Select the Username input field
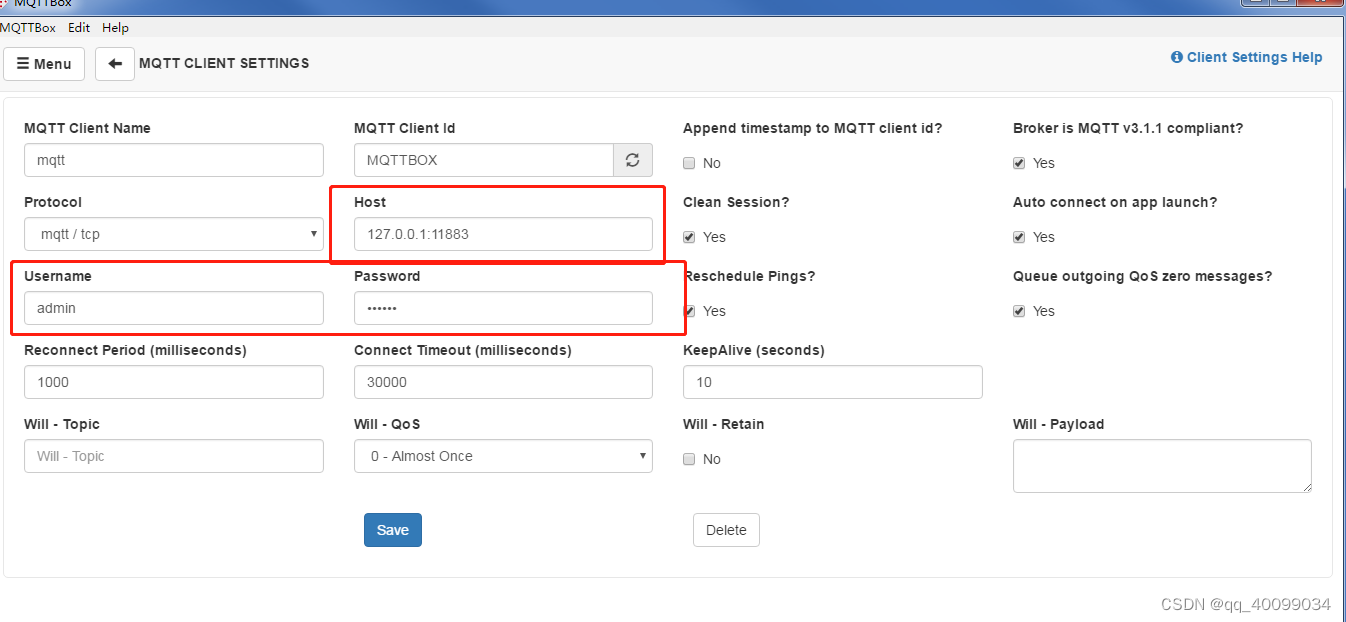 pyautogui.click(x=174, y=308)
